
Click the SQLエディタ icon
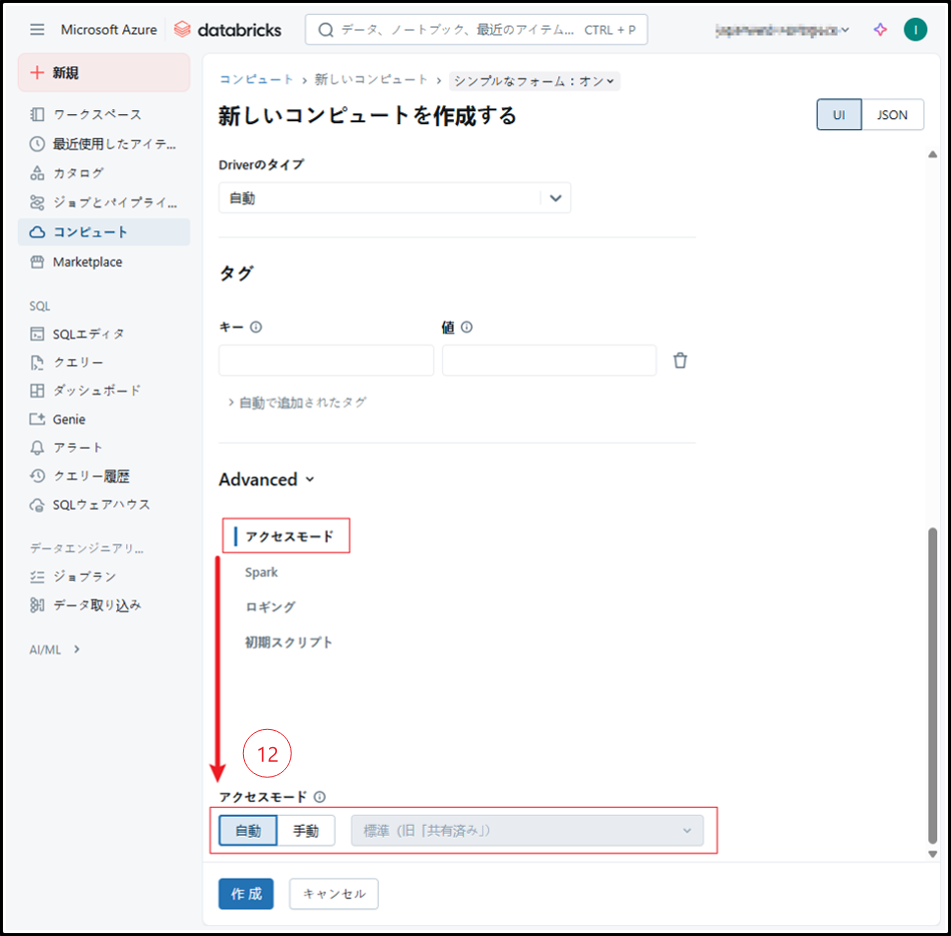[37, 334]
